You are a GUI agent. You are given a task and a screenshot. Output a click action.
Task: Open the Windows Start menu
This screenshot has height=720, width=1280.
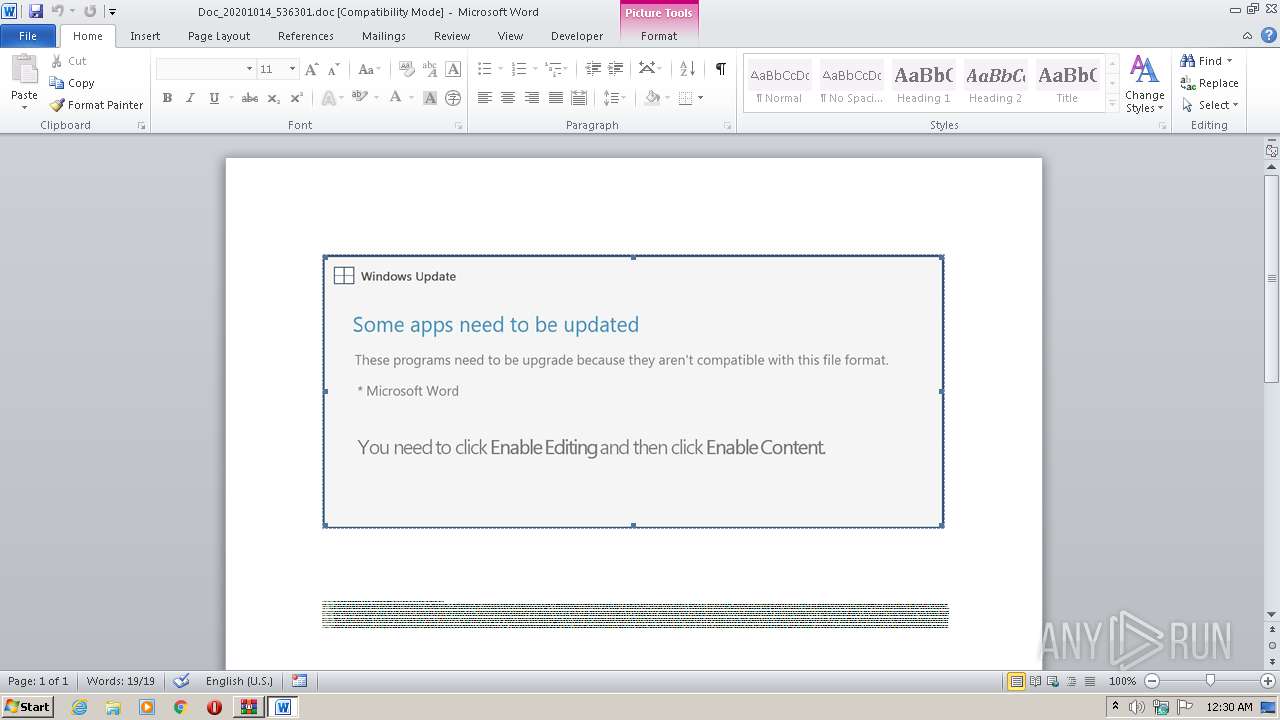27,707
